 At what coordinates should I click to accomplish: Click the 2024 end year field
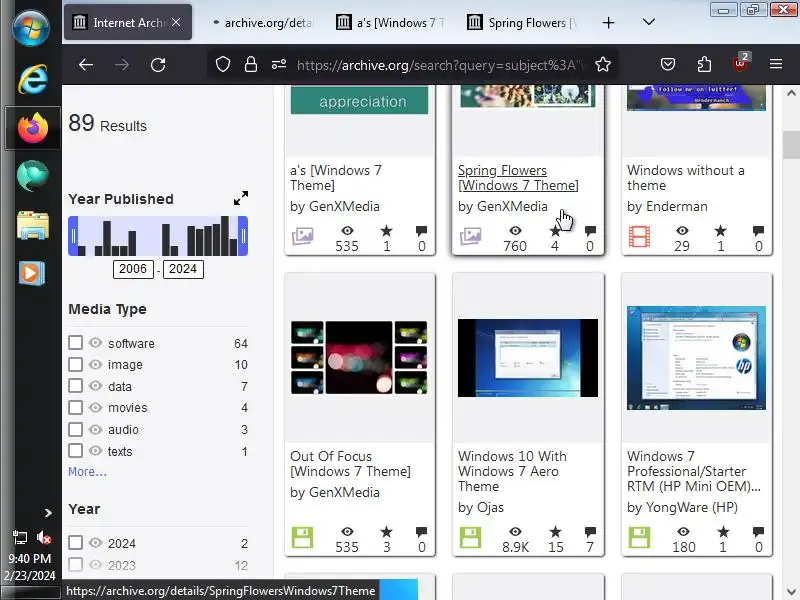183,269
